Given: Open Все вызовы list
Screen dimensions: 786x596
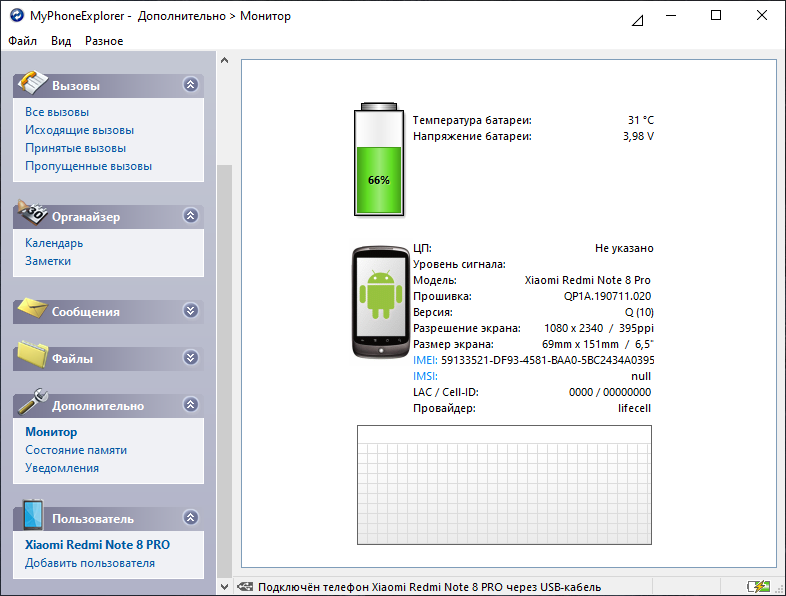Looking at the screenshot, I should (x=57, y=112).
